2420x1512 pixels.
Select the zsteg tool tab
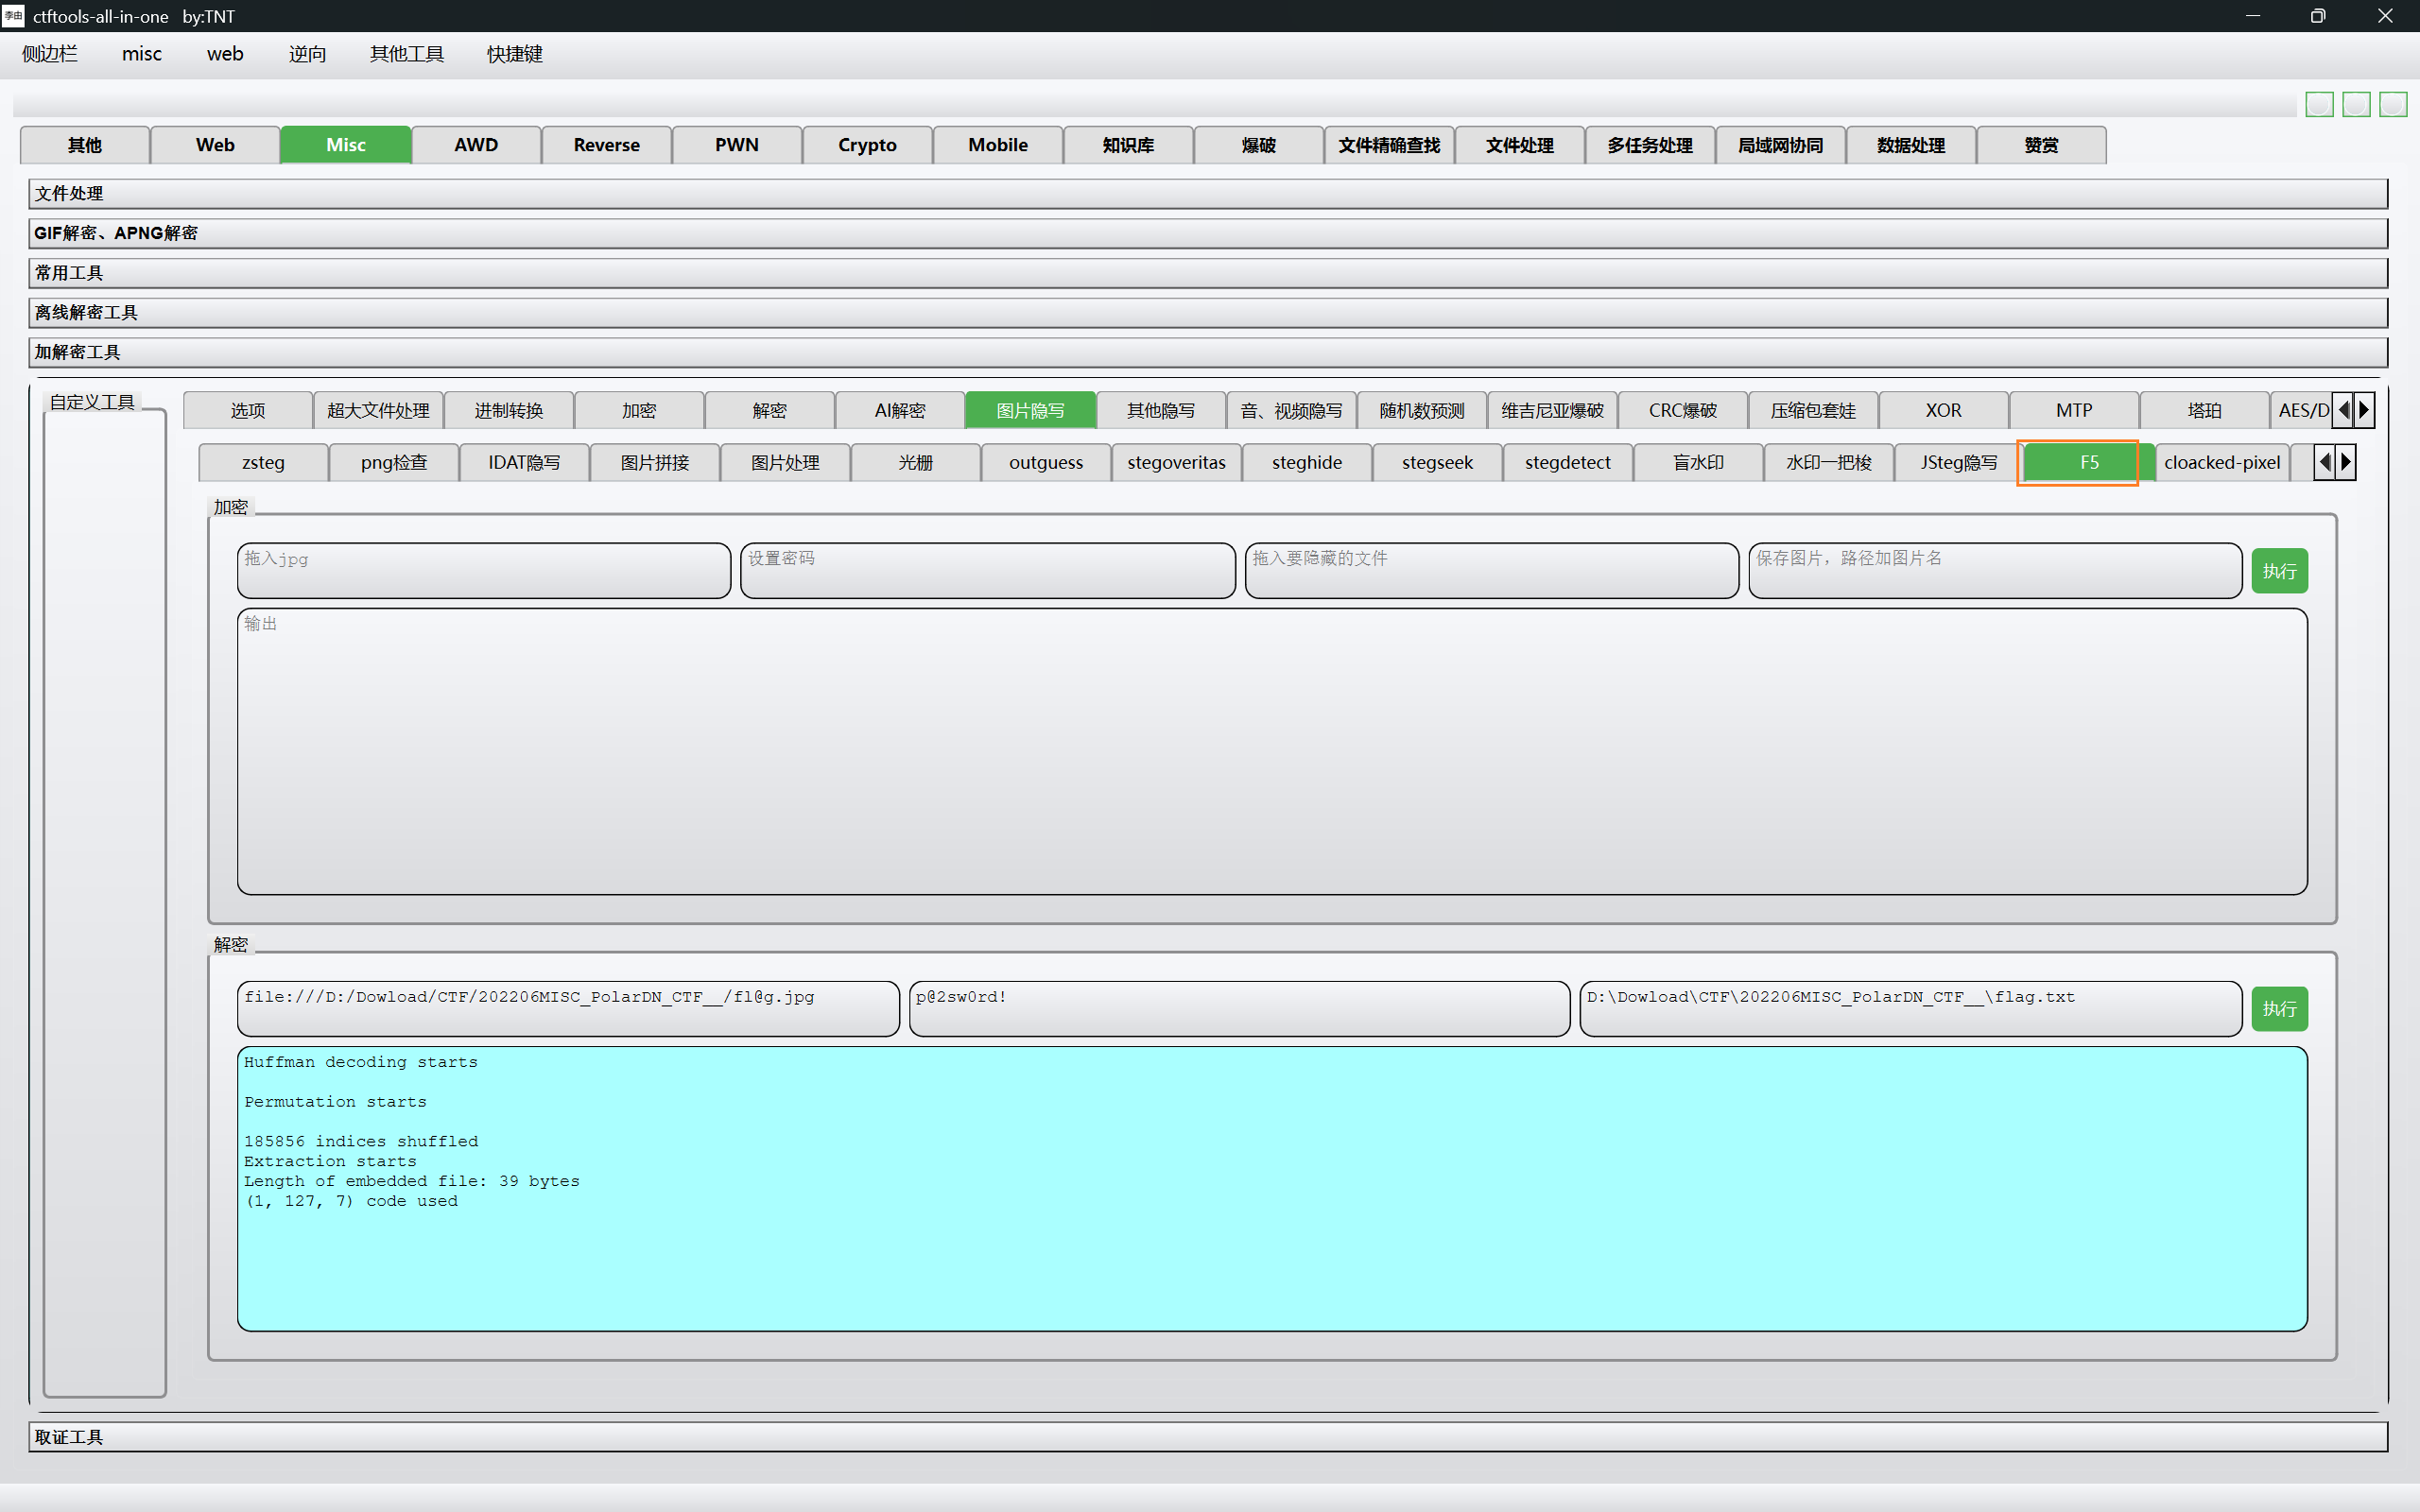(x=263, y=462)
